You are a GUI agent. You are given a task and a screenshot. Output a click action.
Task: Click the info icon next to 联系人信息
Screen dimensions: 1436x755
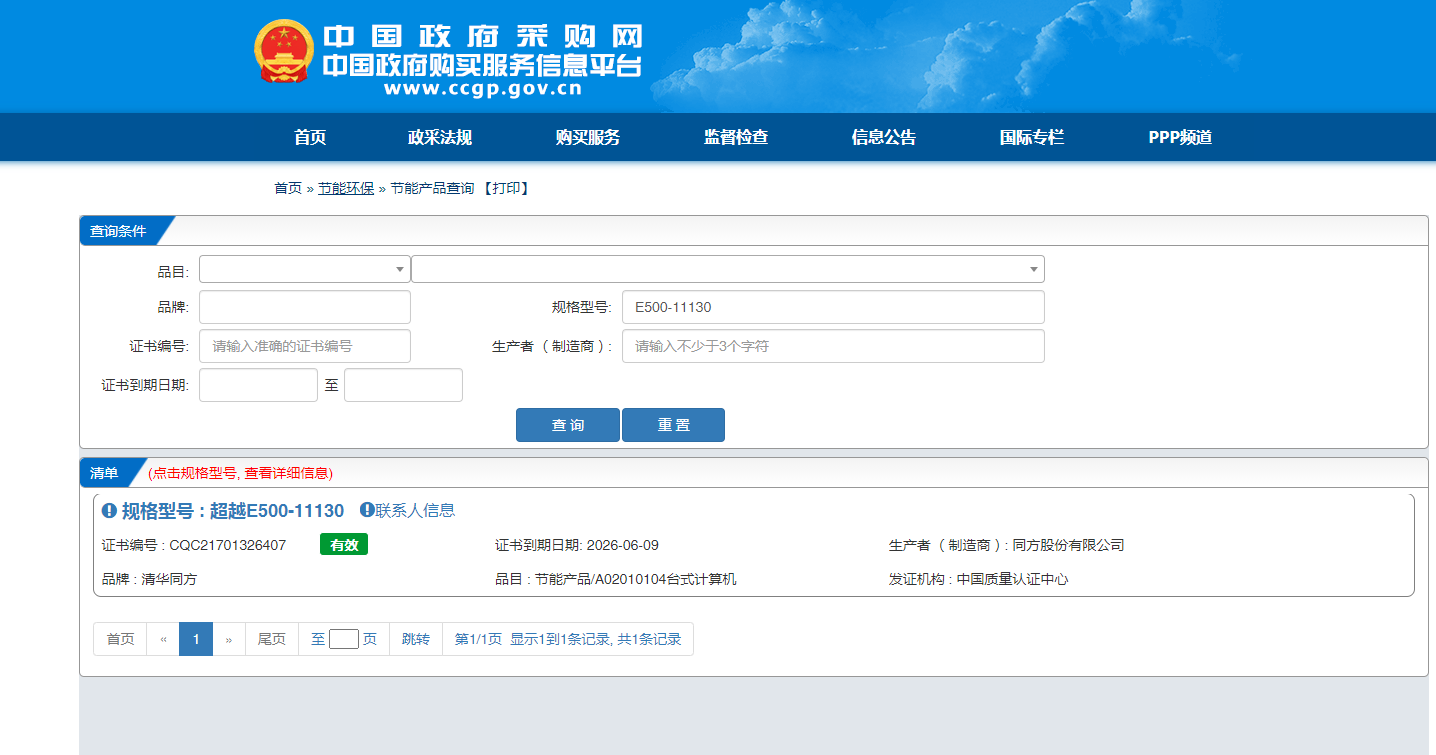367,510
